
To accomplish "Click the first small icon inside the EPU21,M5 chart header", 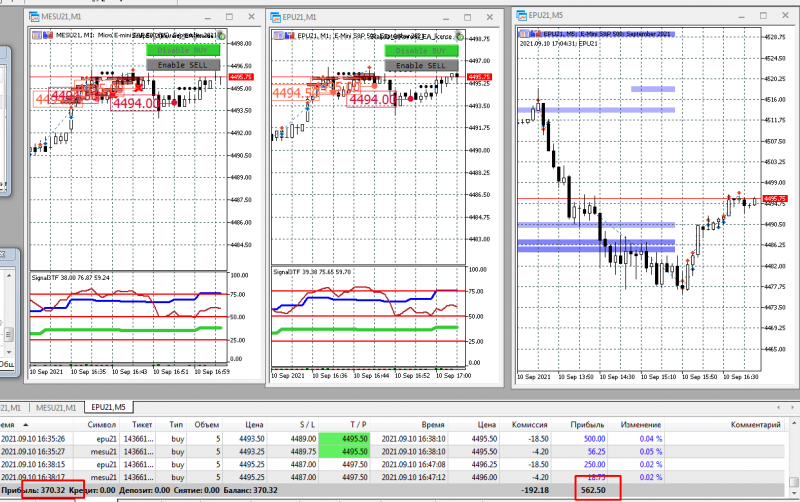I will coord(524,34).
